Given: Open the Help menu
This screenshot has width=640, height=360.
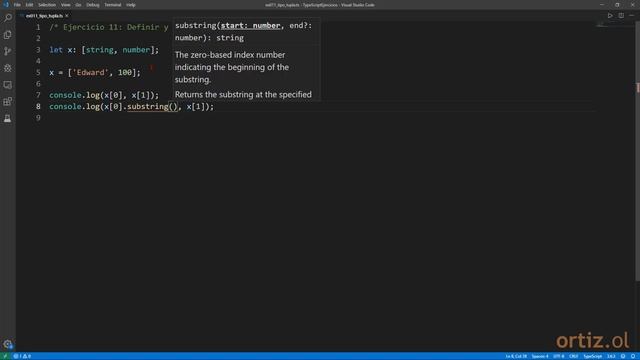Looking at the screenshot, I should [x=131, y=5].
